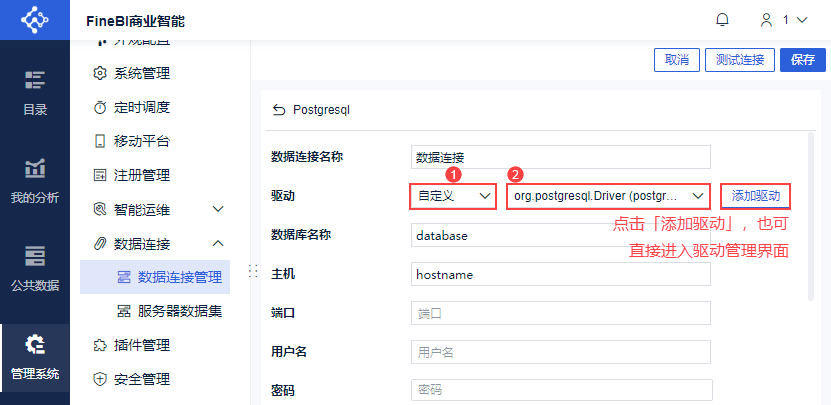Open 服务器数据集 submenu item
Image resolution: width=831 pixels, height=405 pixels.
coord(170,312)
